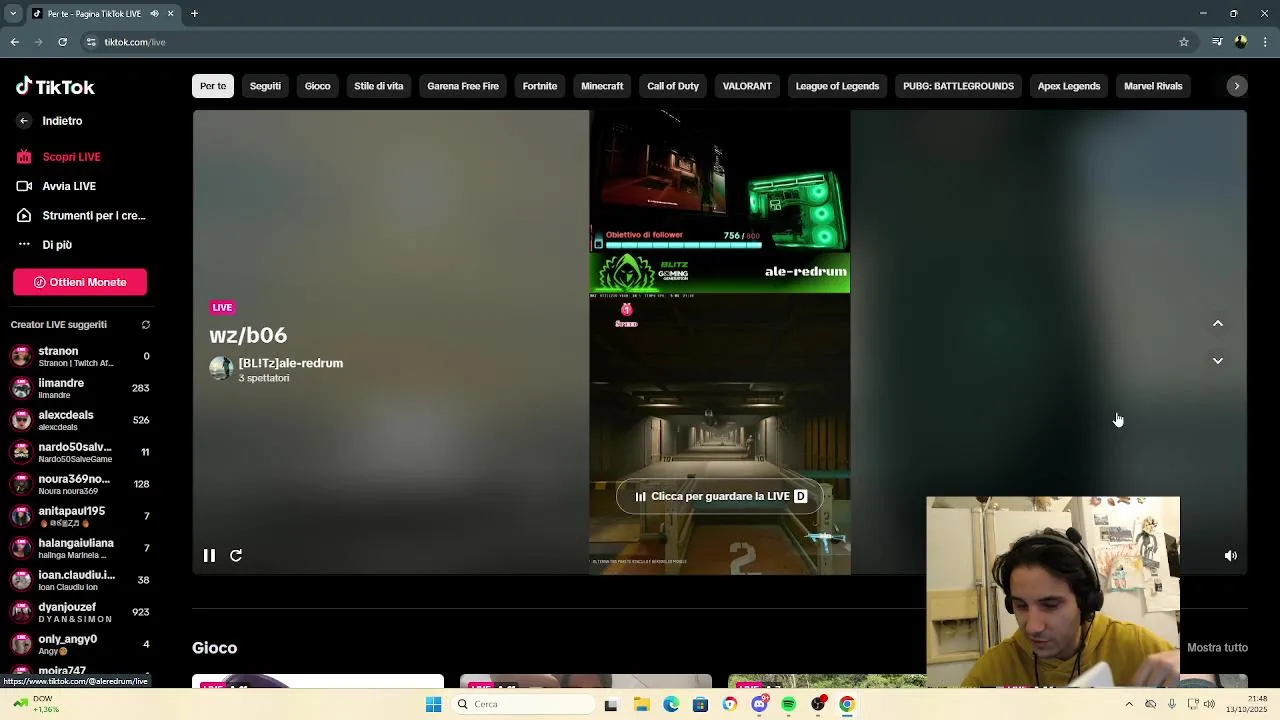
Task: Select the Fortnite category tab
Action: coord(540,86)
